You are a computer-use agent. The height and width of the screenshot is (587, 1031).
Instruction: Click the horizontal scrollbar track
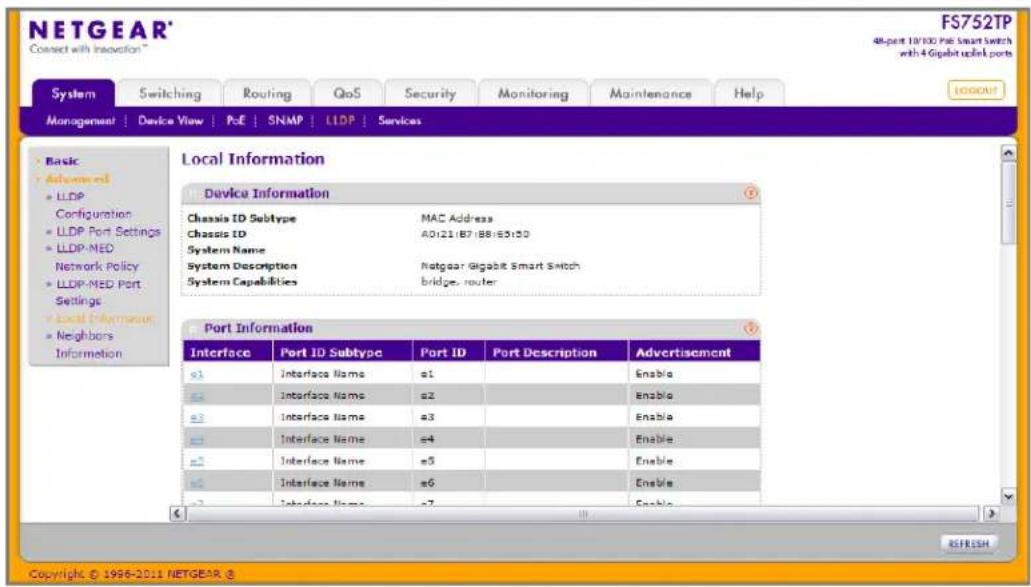[584, 513]
